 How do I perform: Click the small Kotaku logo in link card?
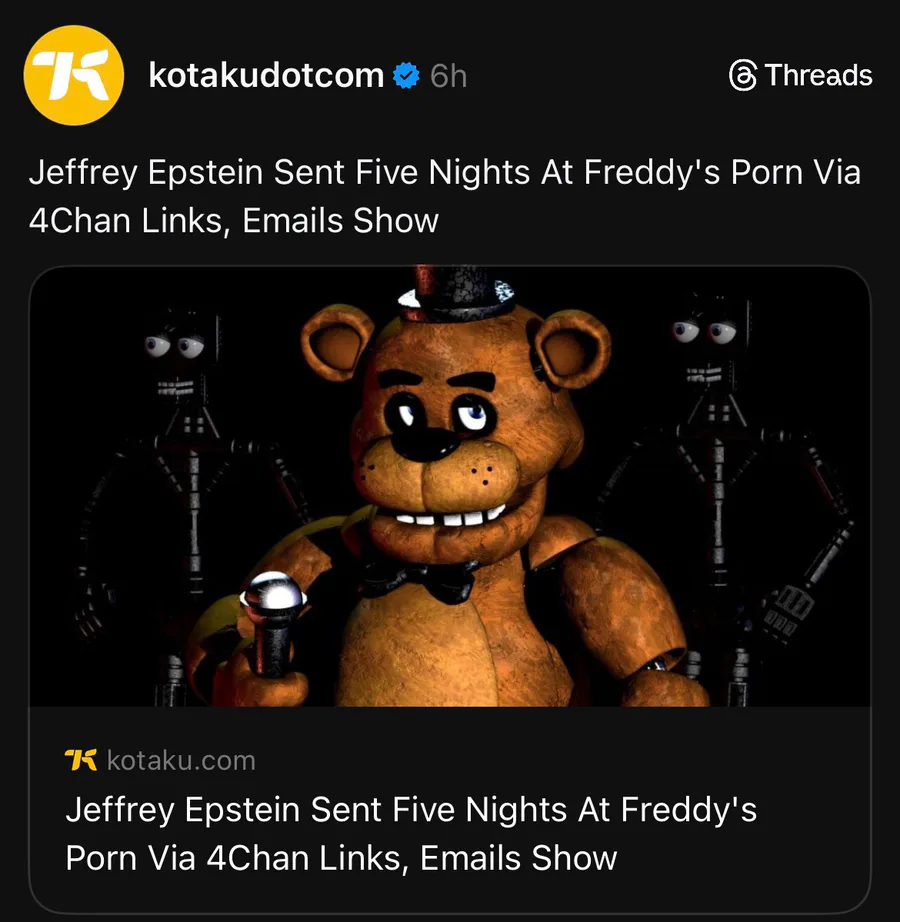81,760
